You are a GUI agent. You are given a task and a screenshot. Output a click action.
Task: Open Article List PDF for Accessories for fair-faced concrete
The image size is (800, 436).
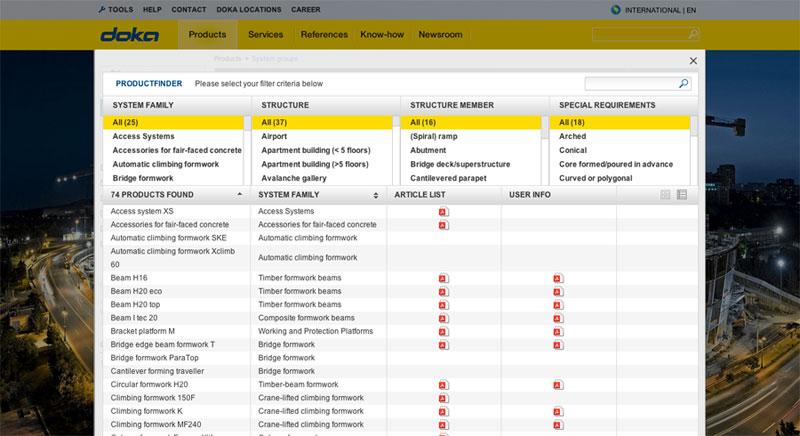tap(443, 225)
